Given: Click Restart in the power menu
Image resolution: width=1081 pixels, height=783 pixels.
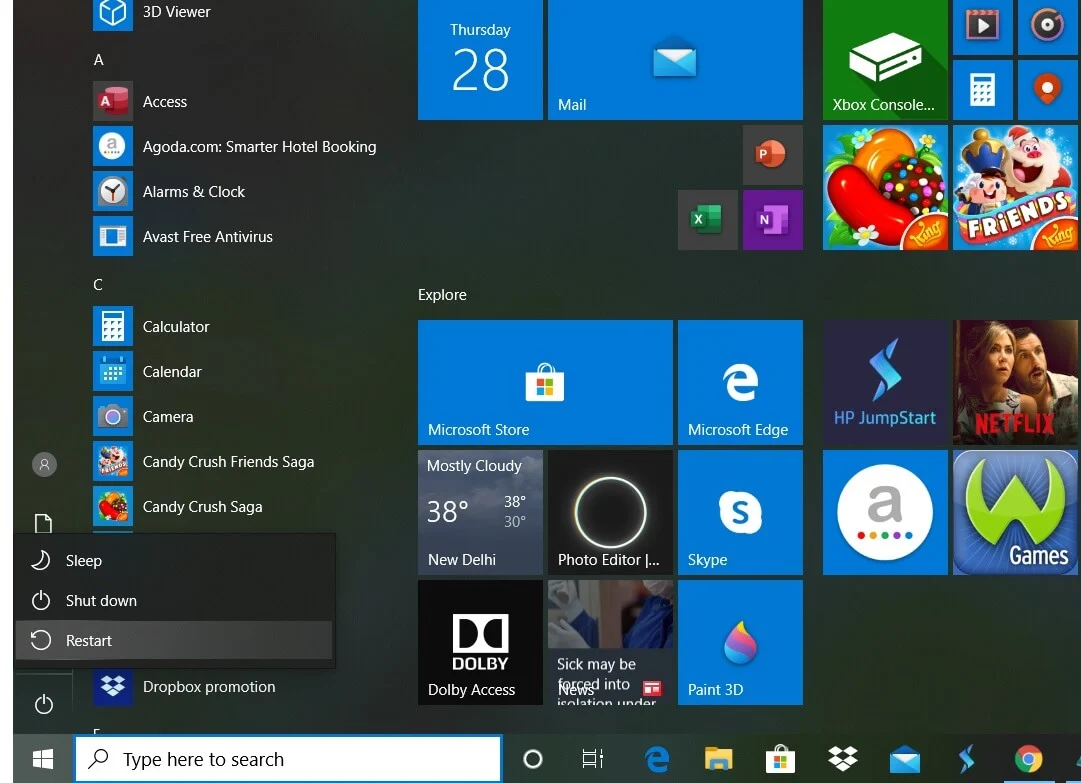Looking at the screenshot, I should click(x=88, y=641).
